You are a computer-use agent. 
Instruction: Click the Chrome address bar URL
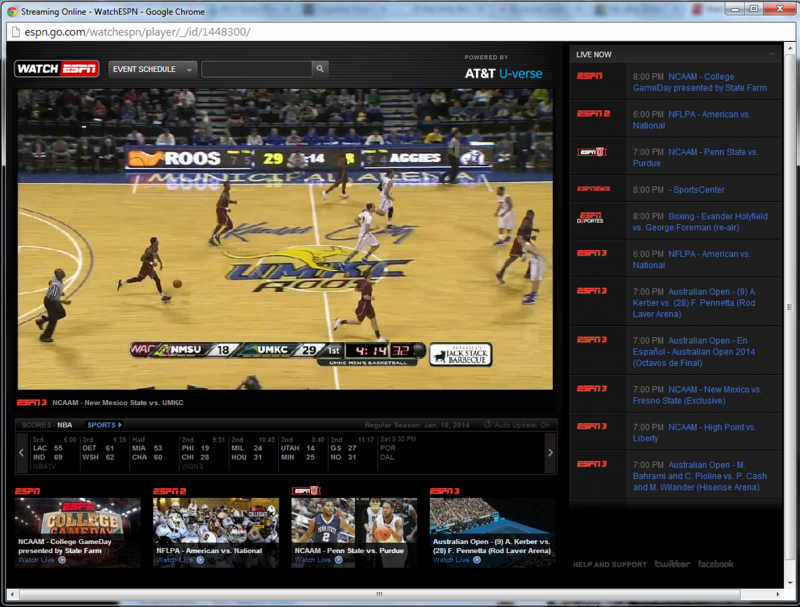(137, 32)
